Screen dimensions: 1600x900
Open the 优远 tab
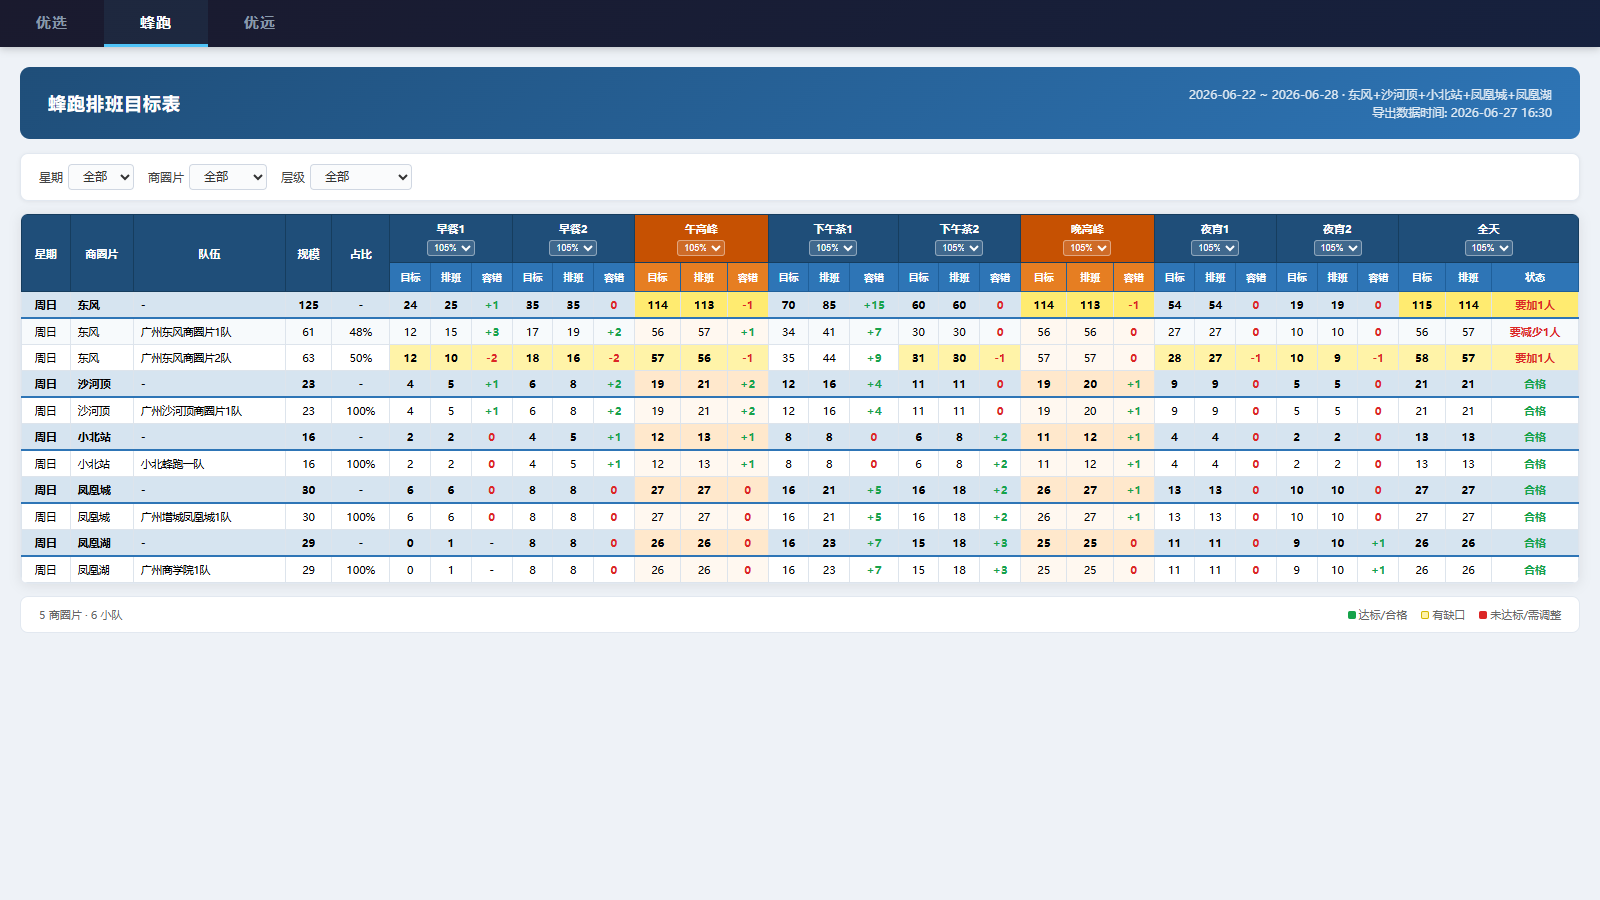pos(260,23)
